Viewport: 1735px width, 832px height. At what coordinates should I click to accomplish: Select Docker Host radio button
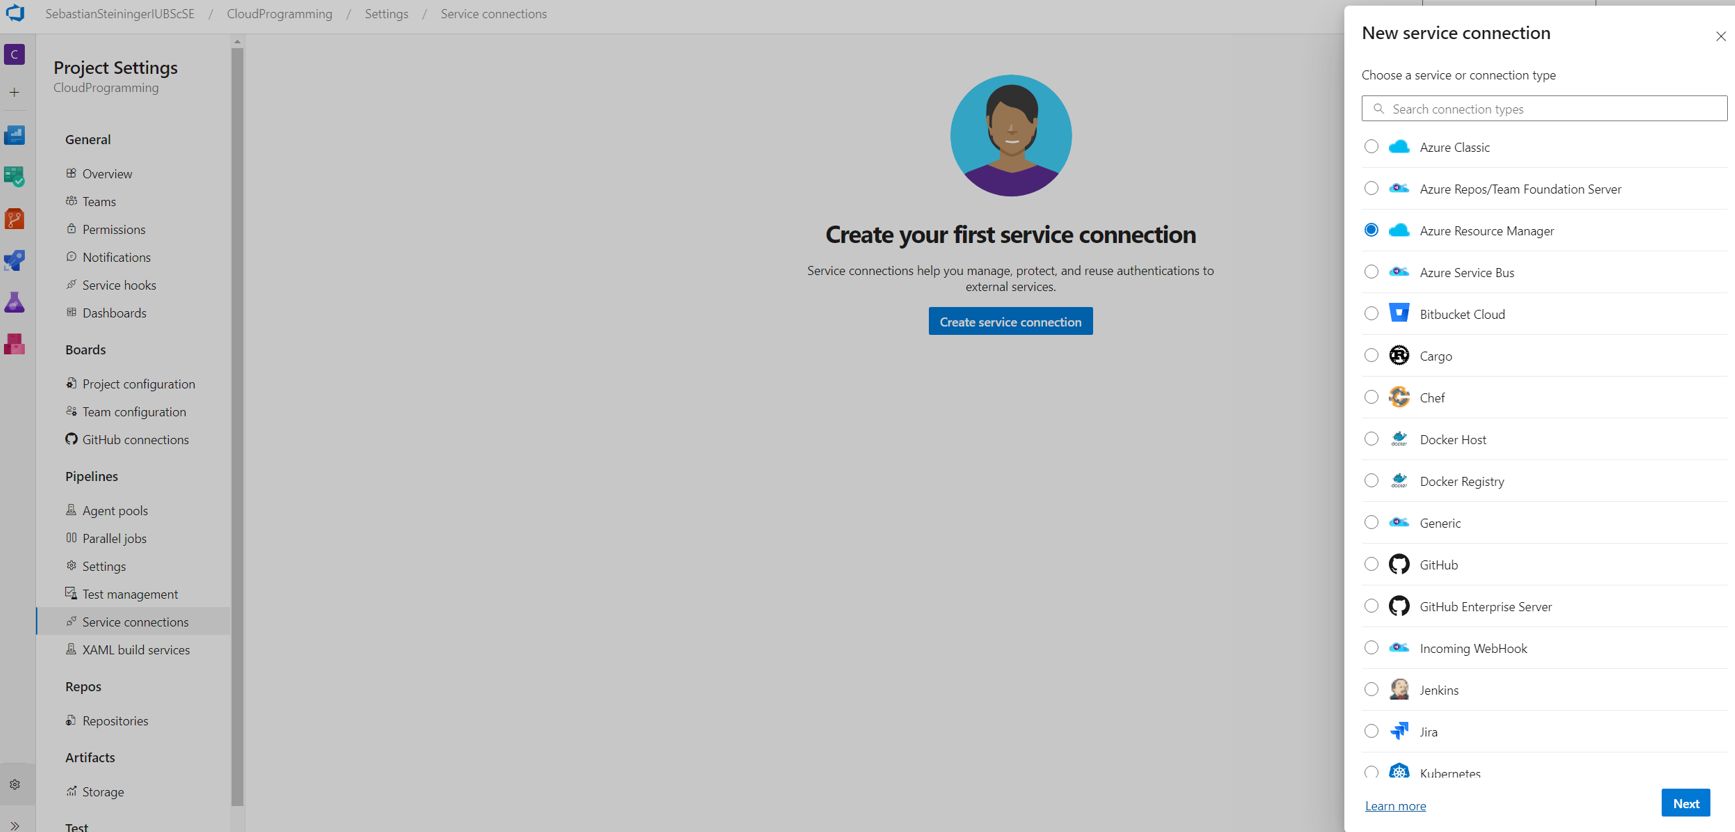pyautogui.click(x=1371, y=439)
